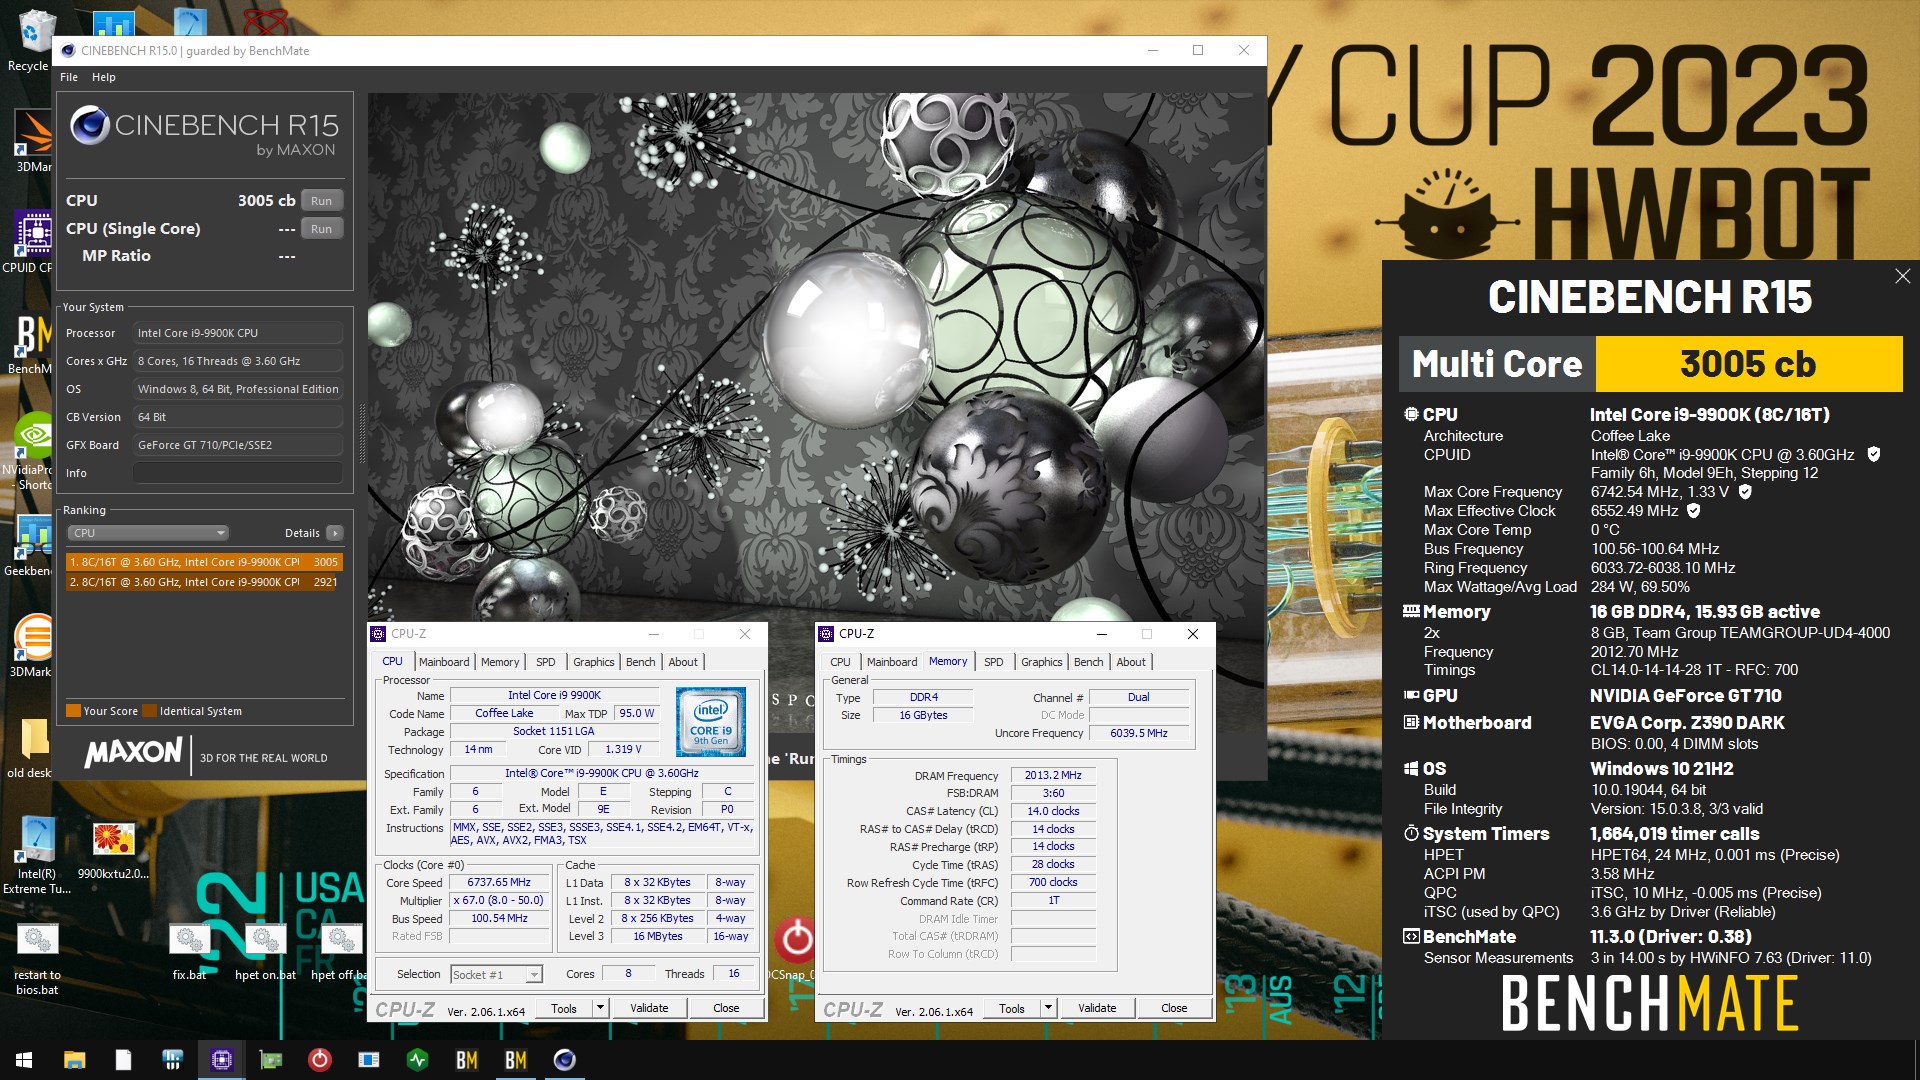The width and height of the screenshot is (1920, 1080).
Task: Click the Core Speed 6737.65 MHz value
Action: (x=499, y=882)
